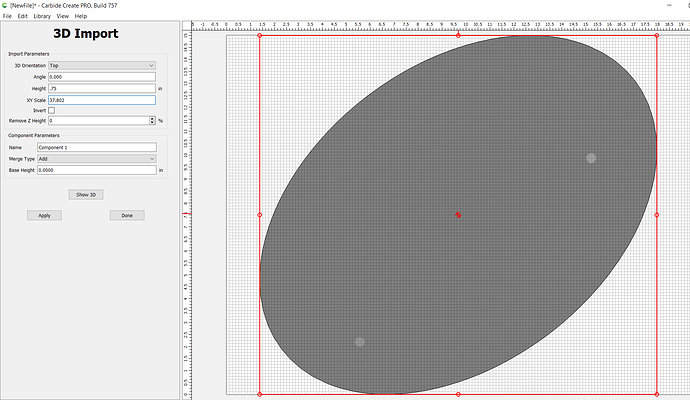Click the component Name field
Image resolution: width=690 pixels, height=400 pixels.
point(97,147)
